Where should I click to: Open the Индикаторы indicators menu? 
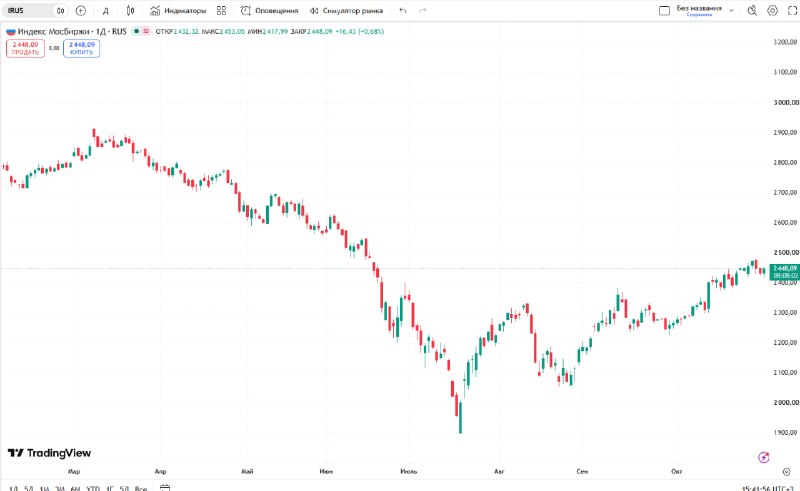click(x=178, y=10)
